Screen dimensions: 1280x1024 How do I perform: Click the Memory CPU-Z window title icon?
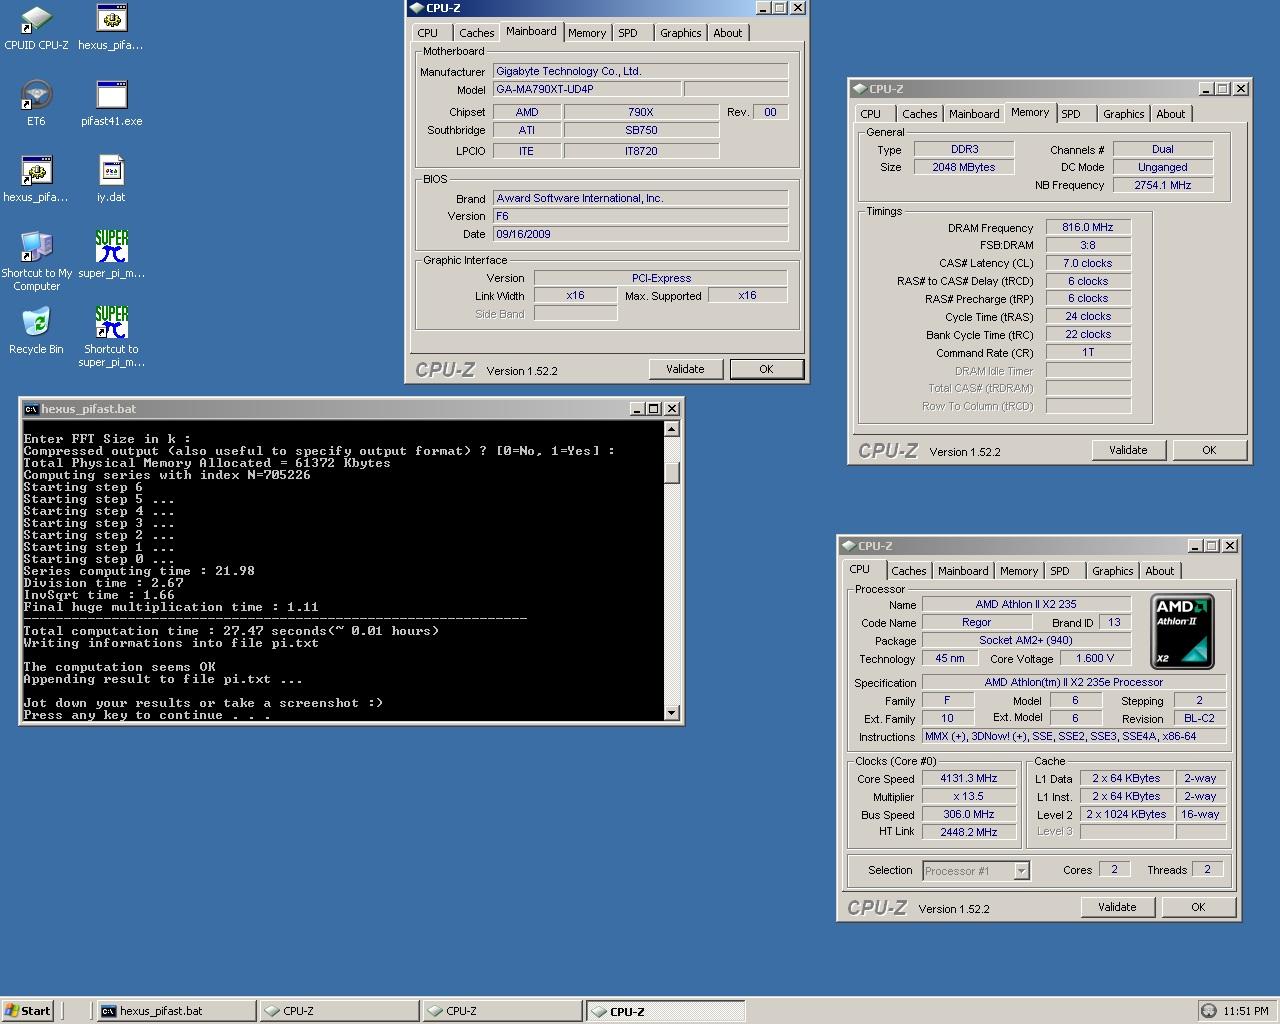tap(860, 88)
